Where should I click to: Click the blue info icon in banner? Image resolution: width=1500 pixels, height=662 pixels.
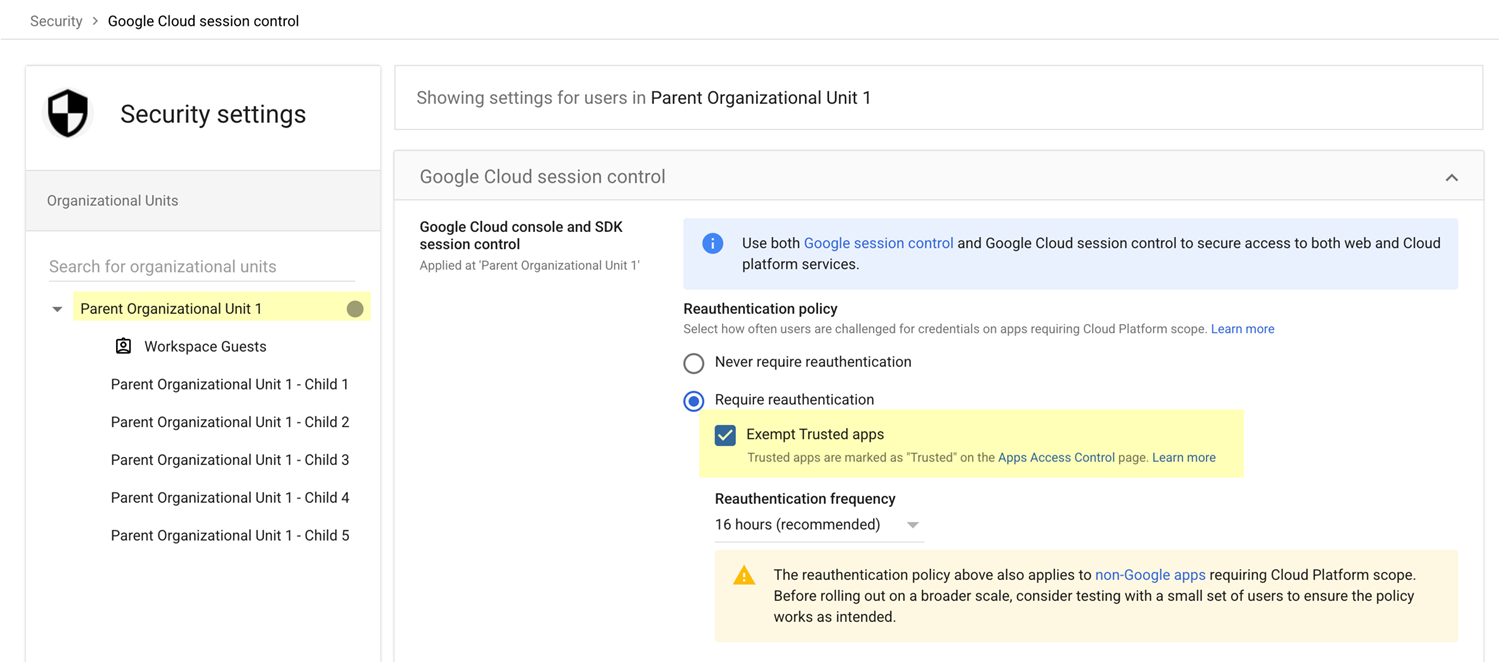tap(712, 243)
